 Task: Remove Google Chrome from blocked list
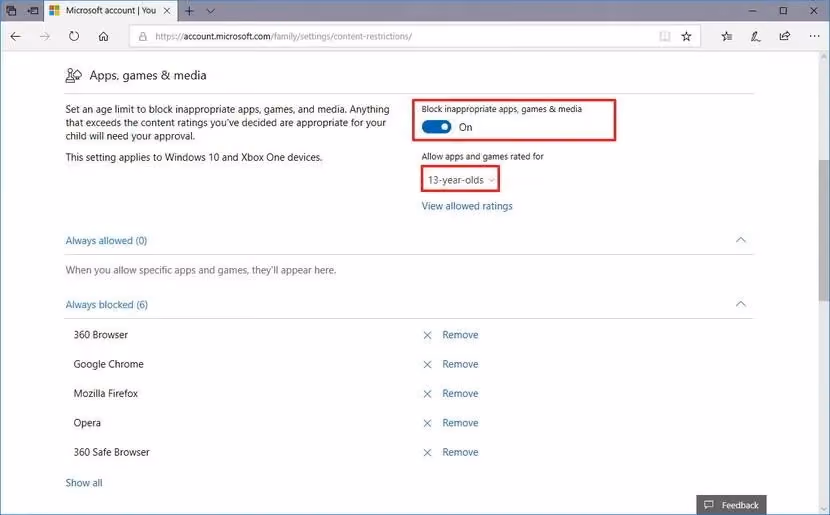tap(460, 364)
